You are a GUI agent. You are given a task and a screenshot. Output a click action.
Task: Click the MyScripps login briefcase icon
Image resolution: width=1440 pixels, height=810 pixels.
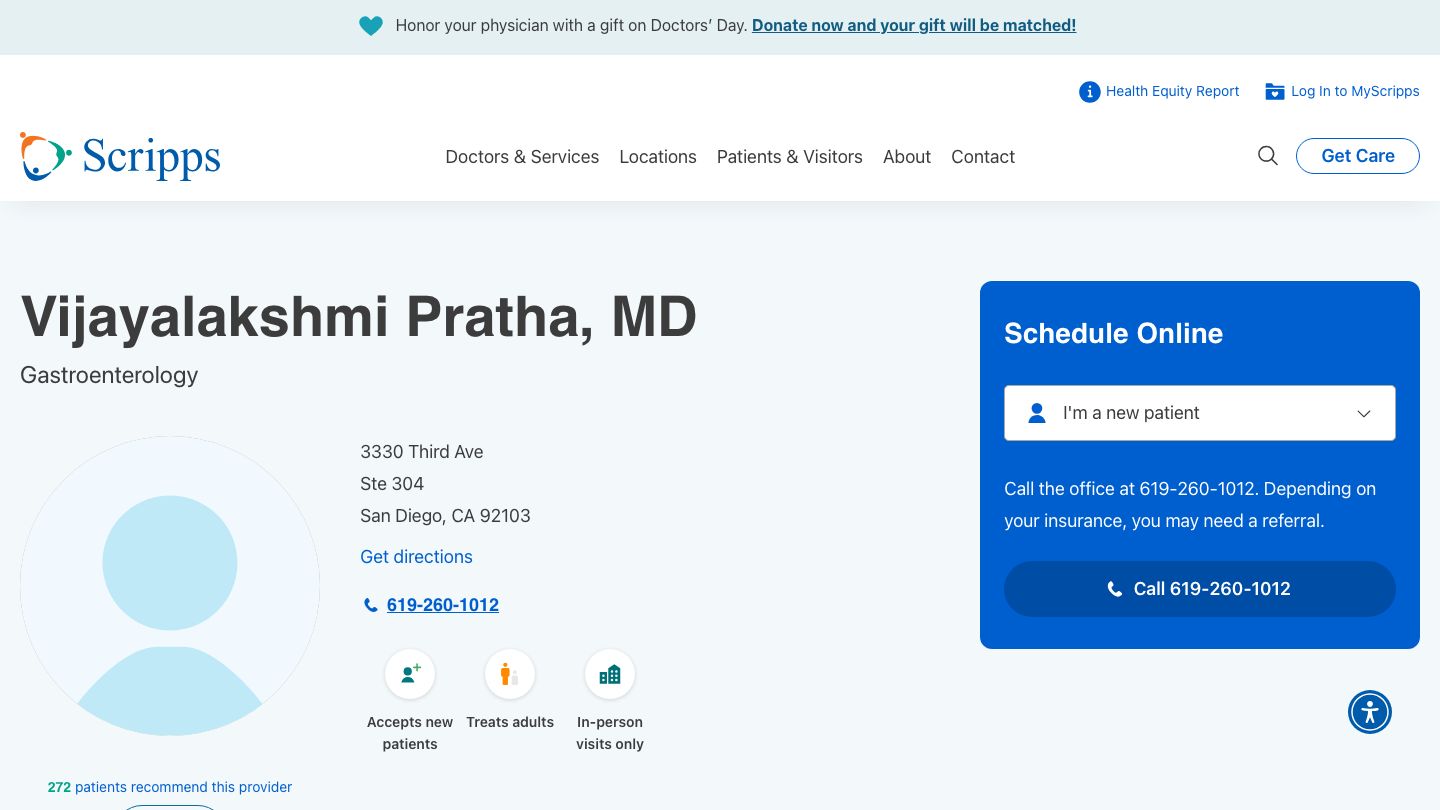click(1275, 91)
